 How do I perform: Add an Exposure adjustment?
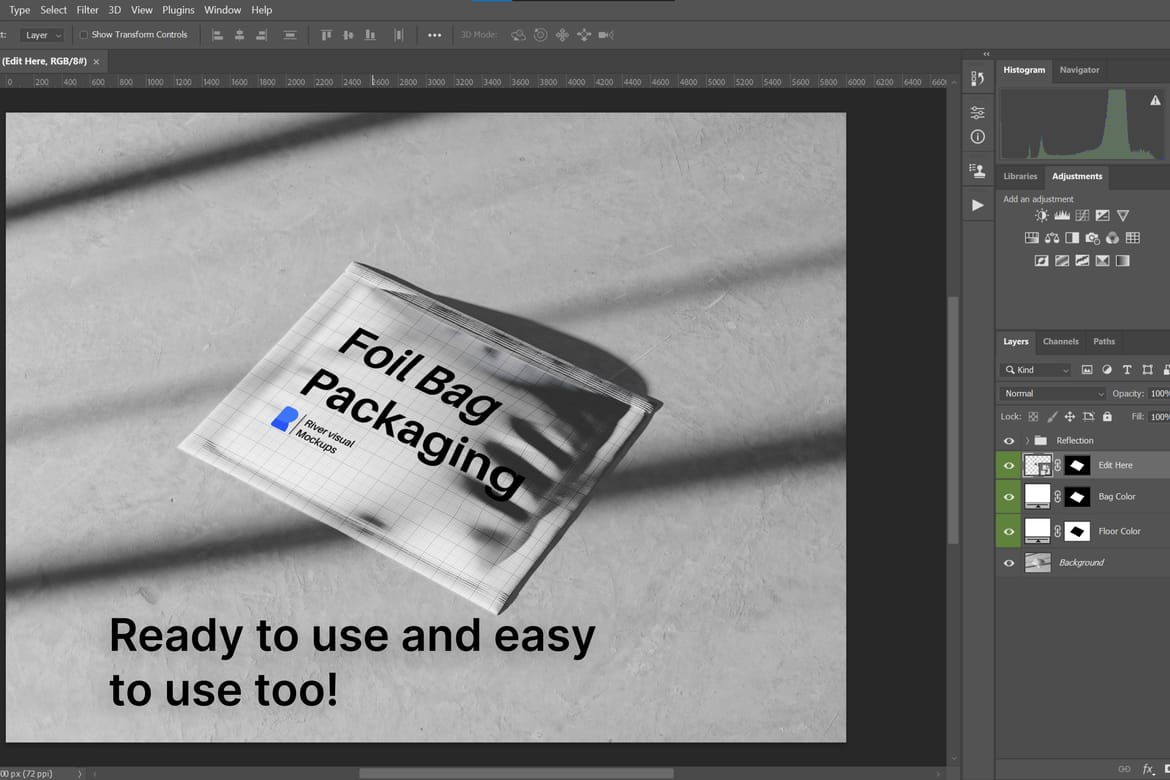tap(1102, 216)
